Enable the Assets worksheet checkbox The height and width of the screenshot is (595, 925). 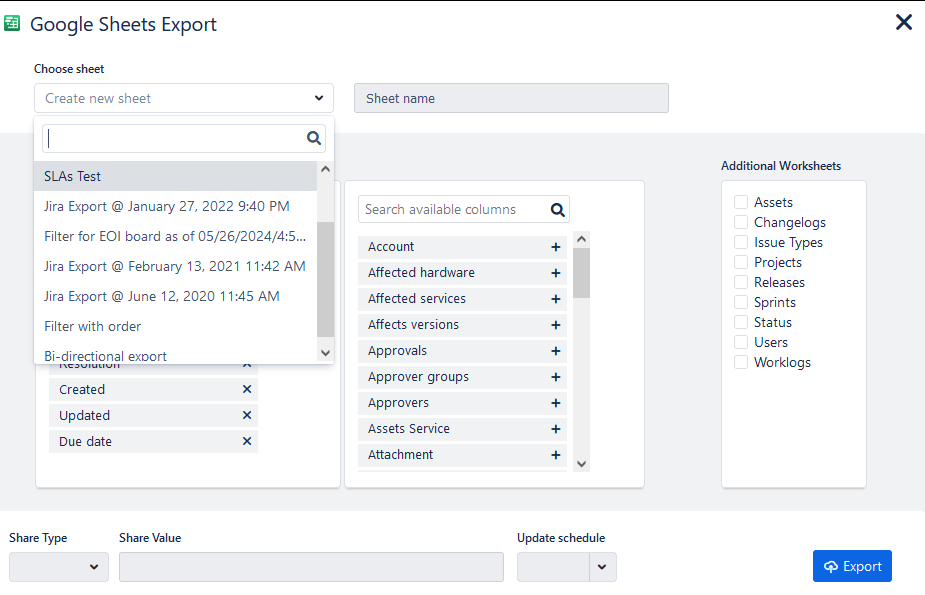pos(741,202)
